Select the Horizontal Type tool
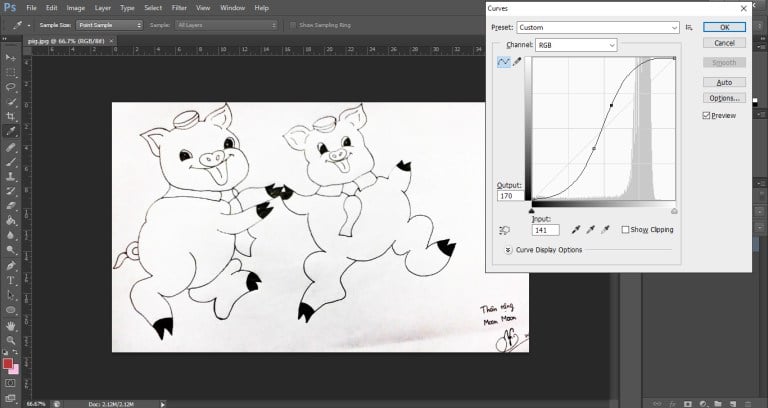 pos(10,281)
